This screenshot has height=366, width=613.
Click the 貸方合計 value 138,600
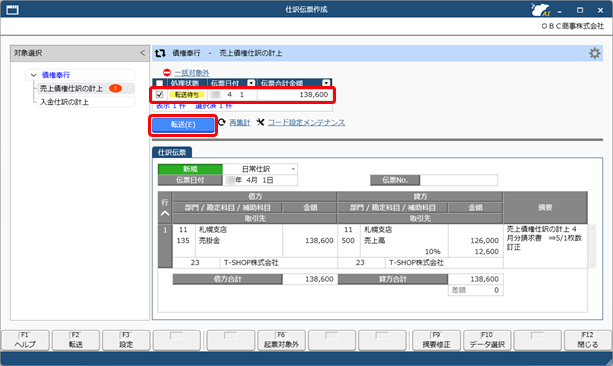[x=484, y=279]
